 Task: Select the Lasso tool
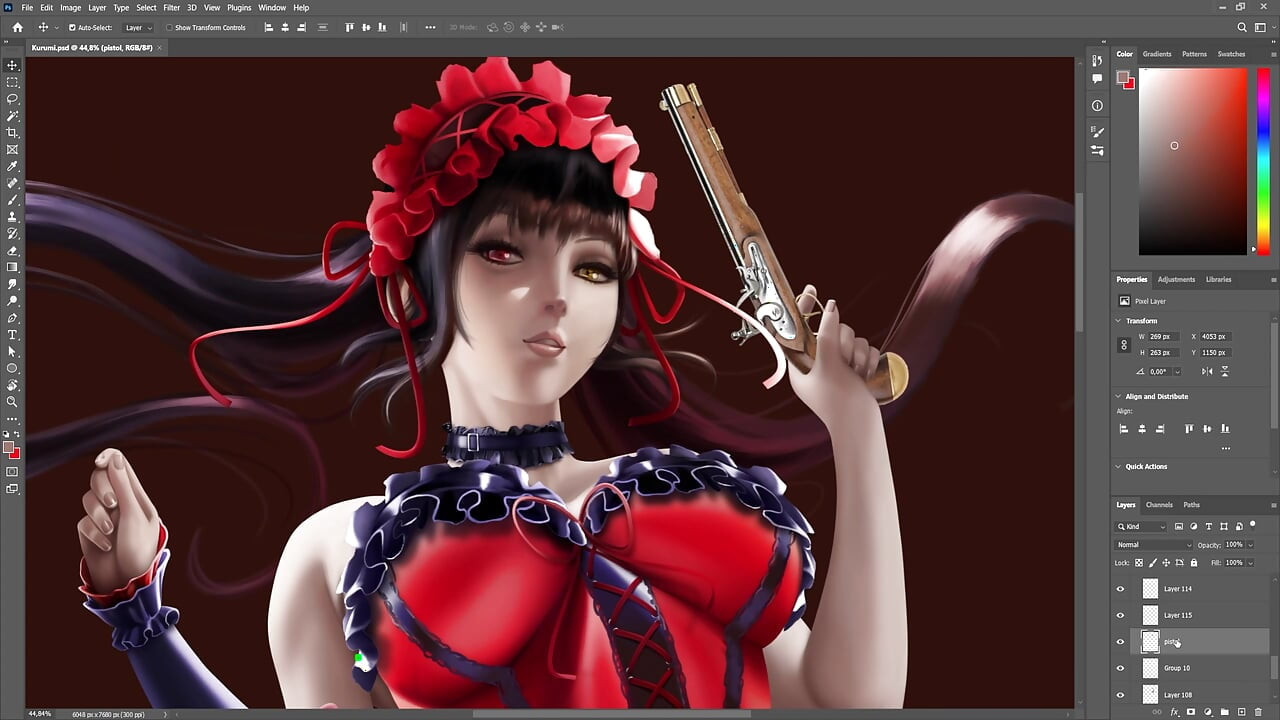12,99
